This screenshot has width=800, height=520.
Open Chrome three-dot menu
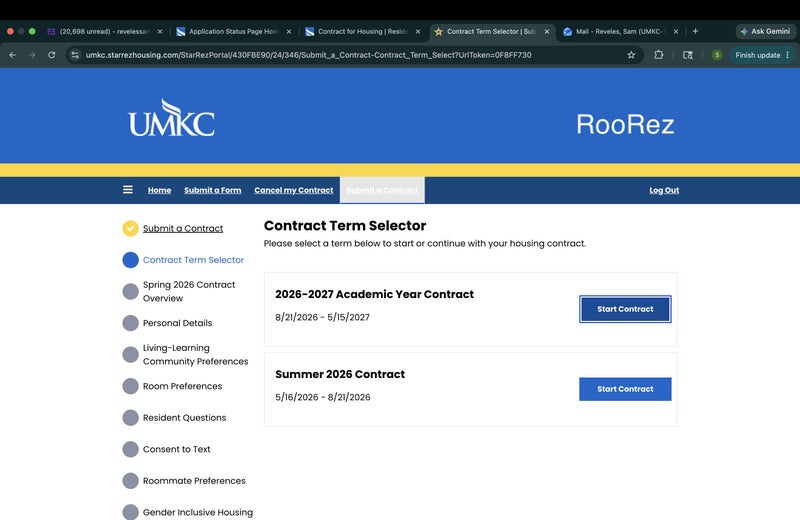pos(788,55)
